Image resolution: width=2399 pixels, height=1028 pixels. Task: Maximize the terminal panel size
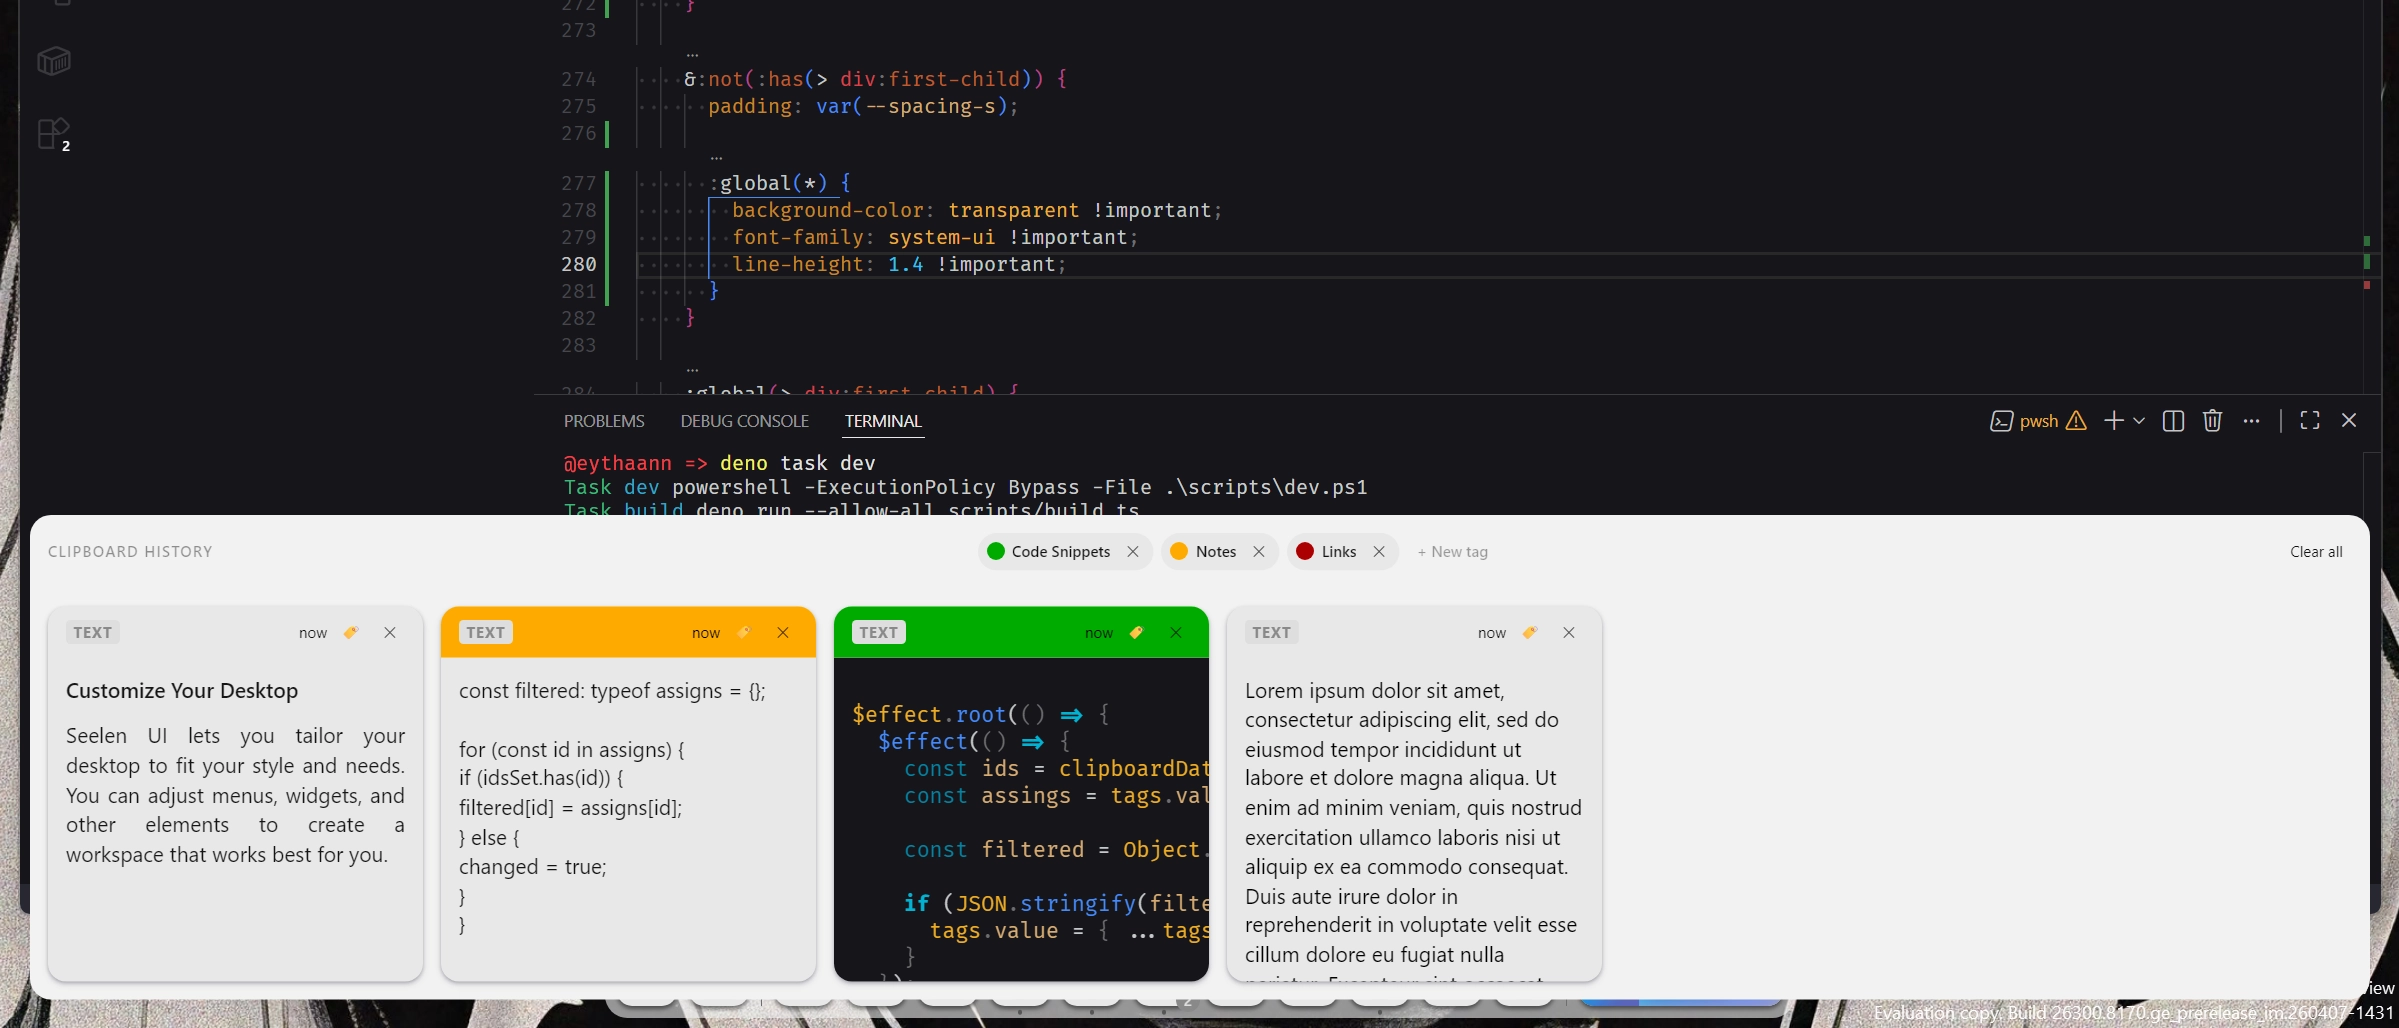point(2310,421)
